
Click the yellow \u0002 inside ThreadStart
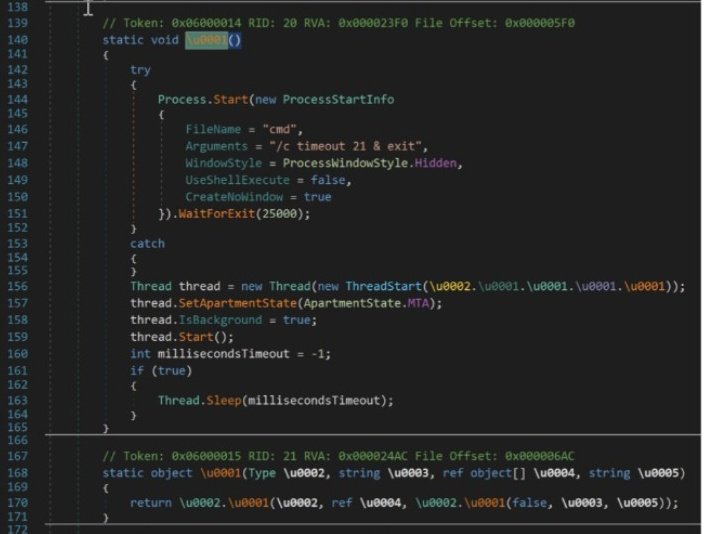click(450, 287)
